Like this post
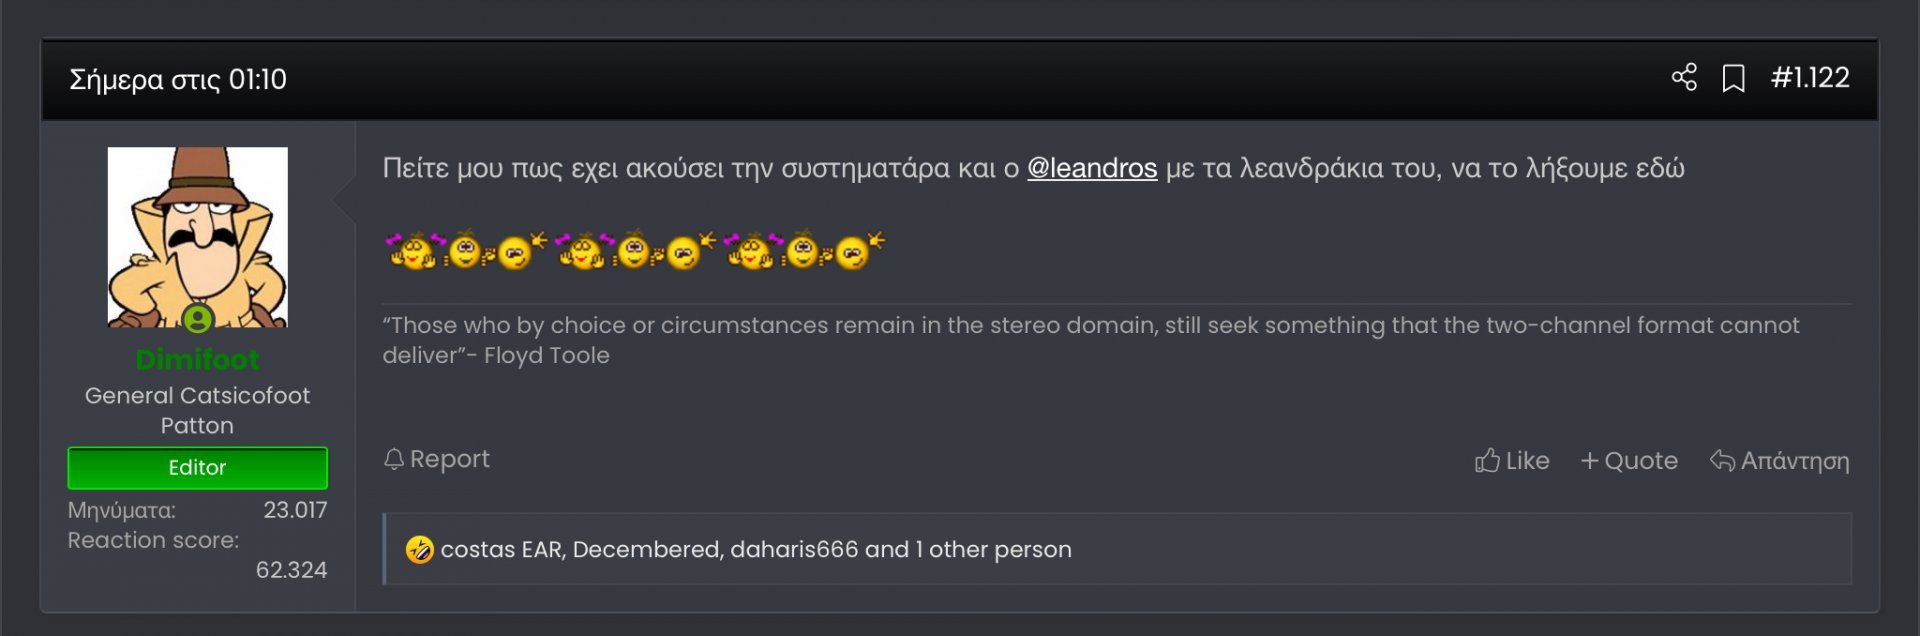 1512,461
